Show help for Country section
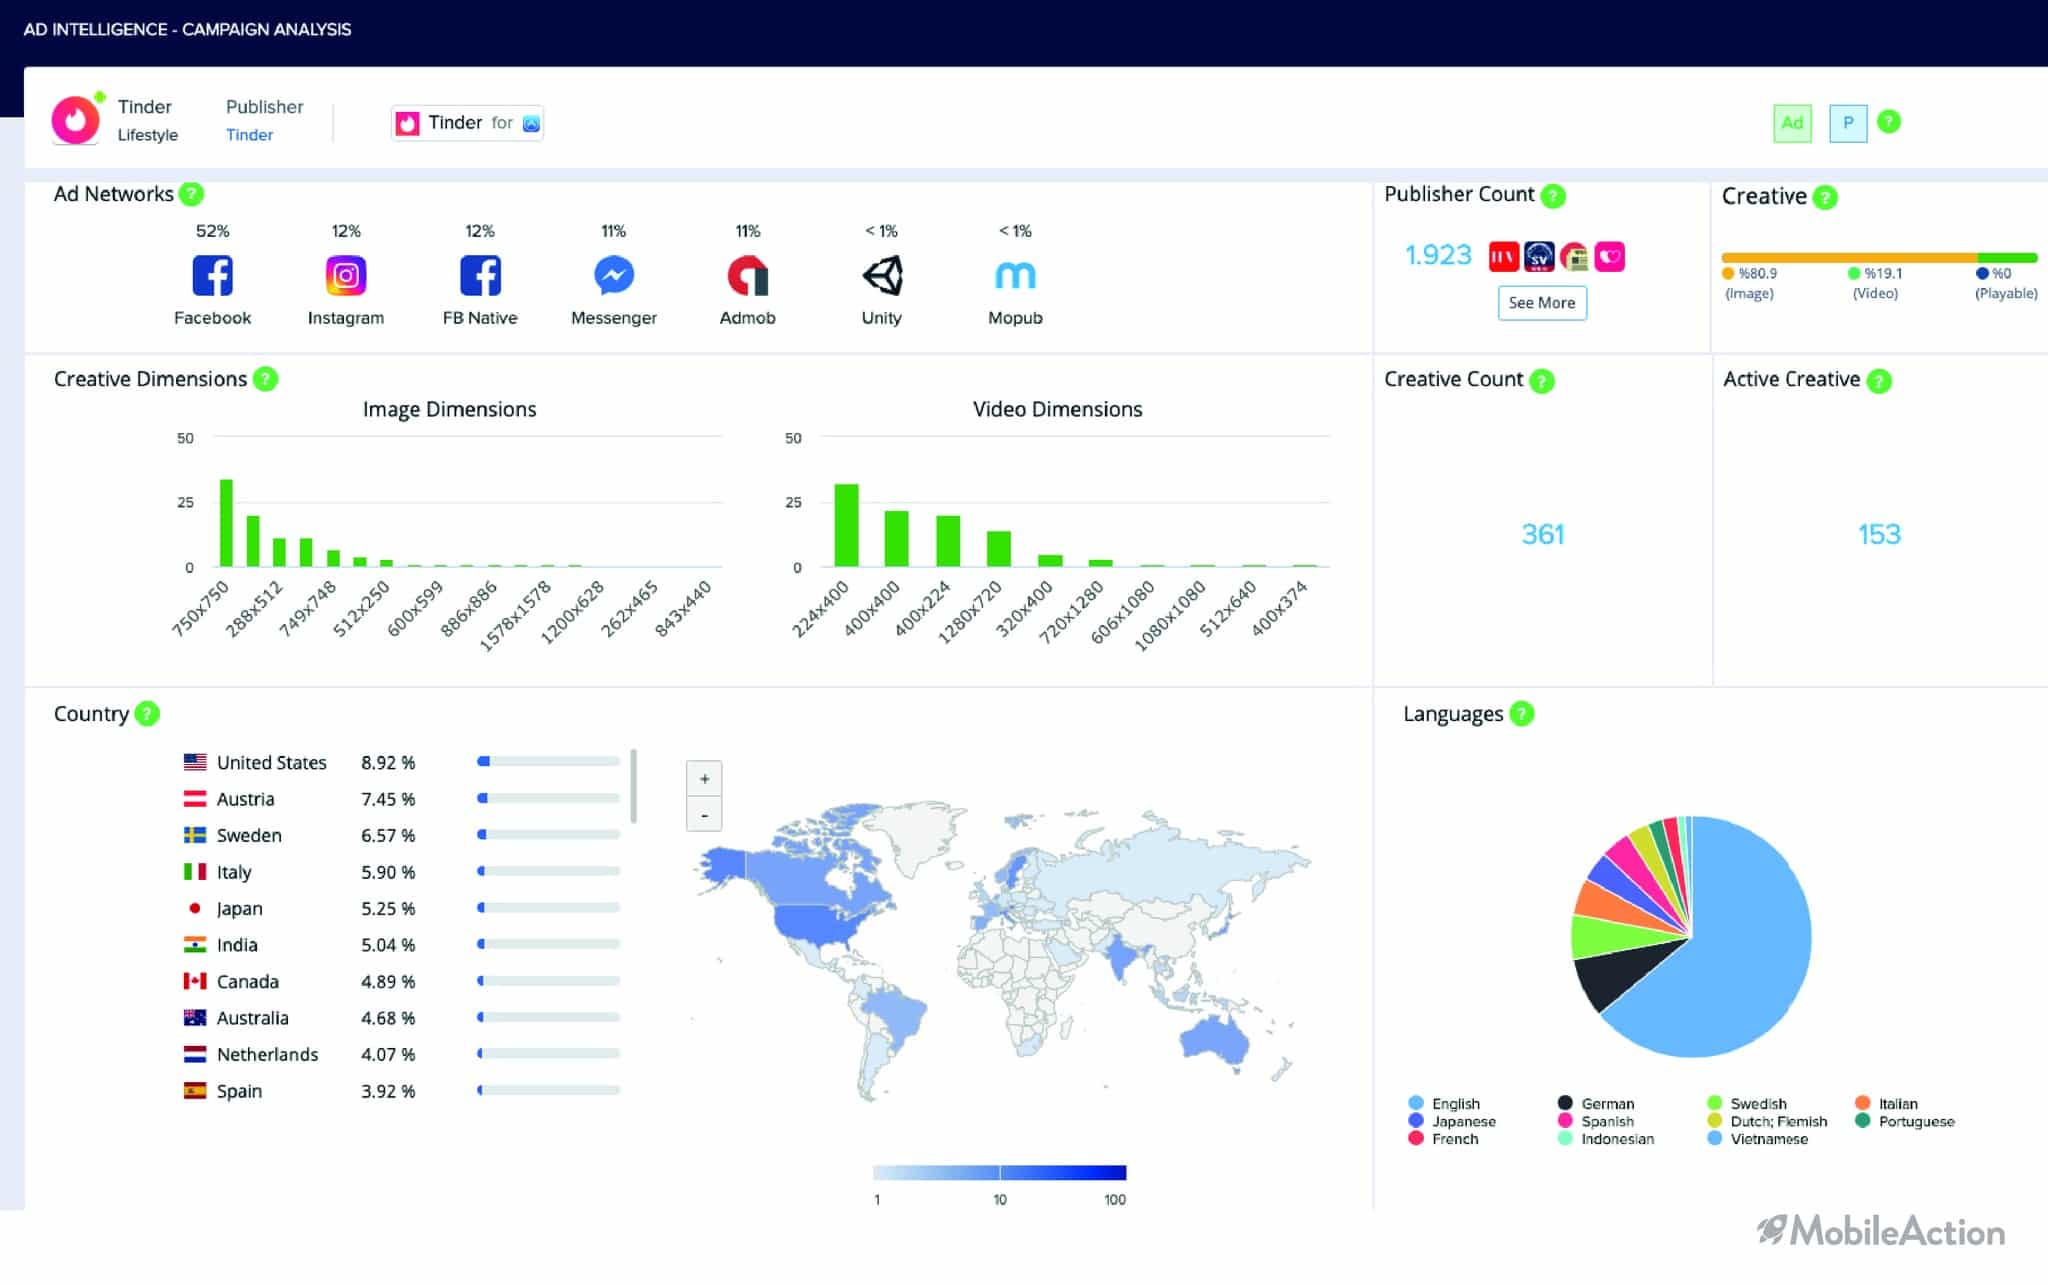The image size is (2048, 1285). (147, 714)
